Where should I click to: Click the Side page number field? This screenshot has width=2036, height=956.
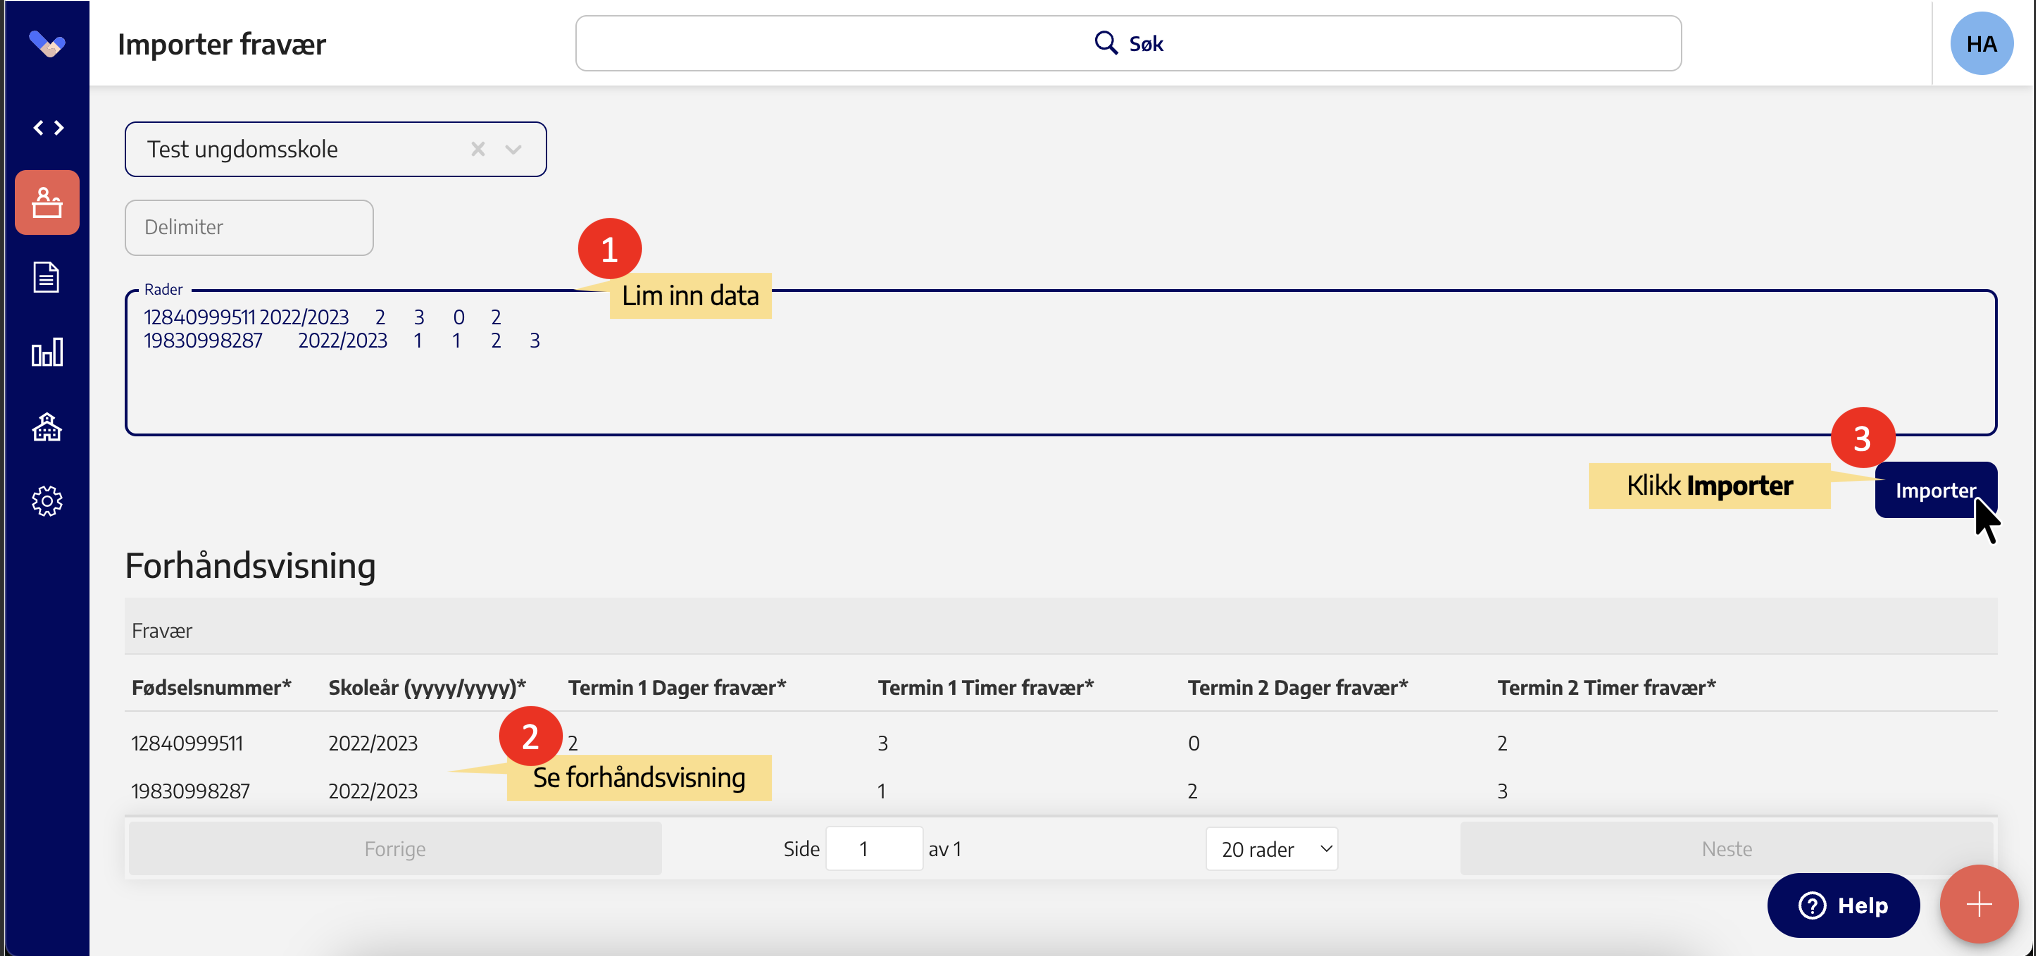[x=873, y=849]
